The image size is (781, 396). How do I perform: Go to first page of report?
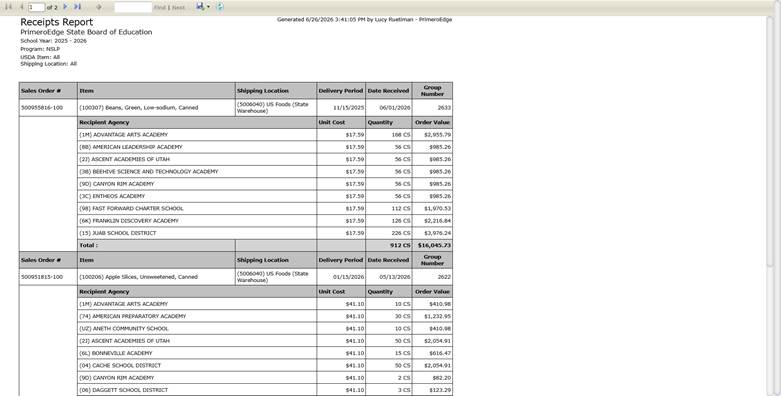8,7
